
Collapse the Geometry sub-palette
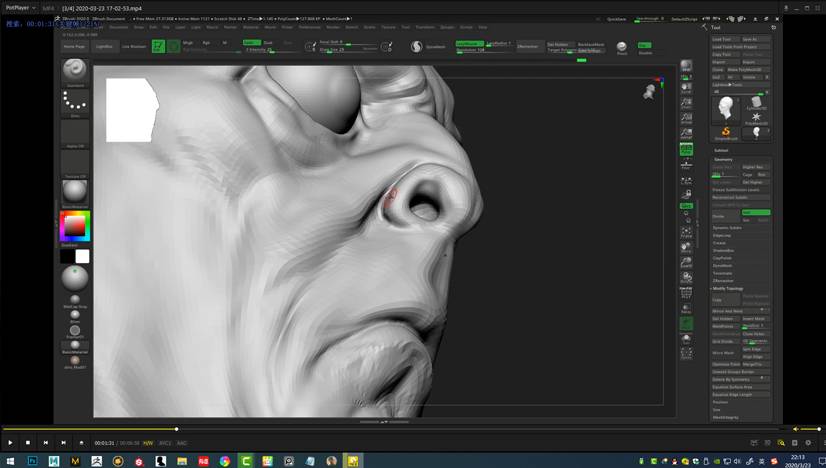[x=723, y=159]
